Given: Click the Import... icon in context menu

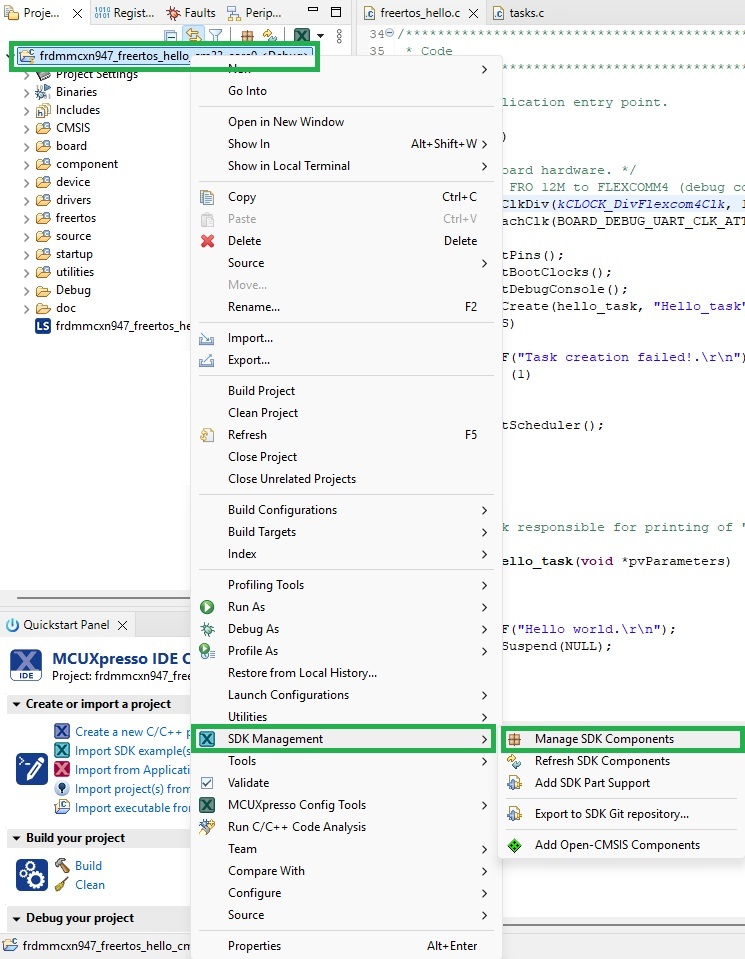Looking at the screenshot, I should click(x=207, y=338).
